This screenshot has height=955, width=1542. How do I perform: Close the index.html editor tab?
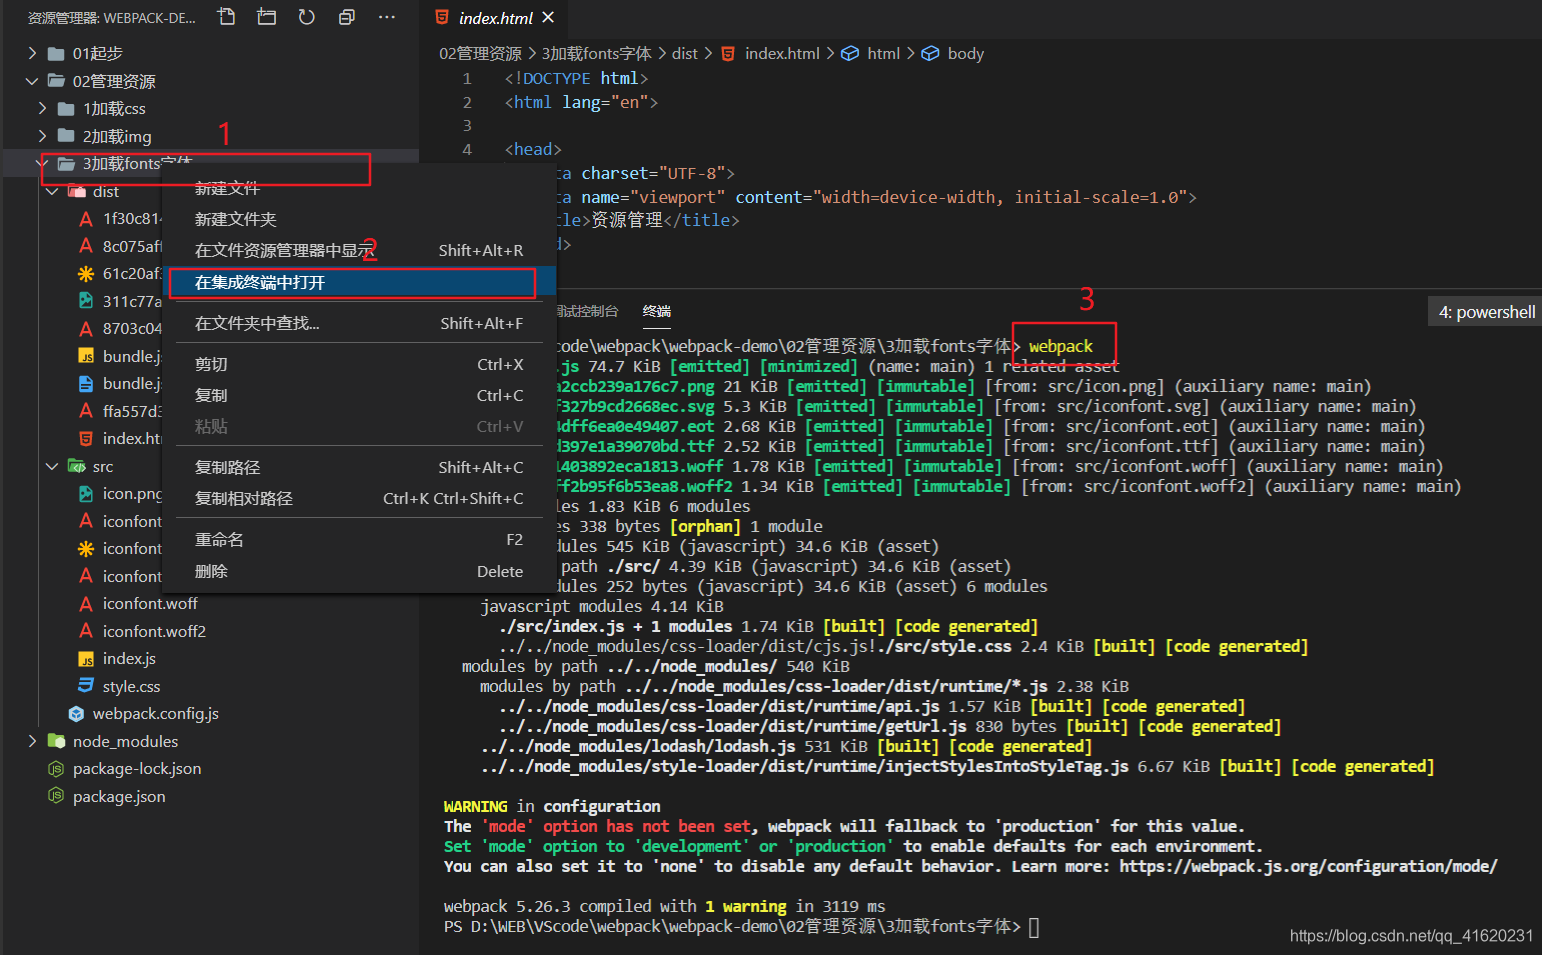pyautogui.click(x=548, y=18)
